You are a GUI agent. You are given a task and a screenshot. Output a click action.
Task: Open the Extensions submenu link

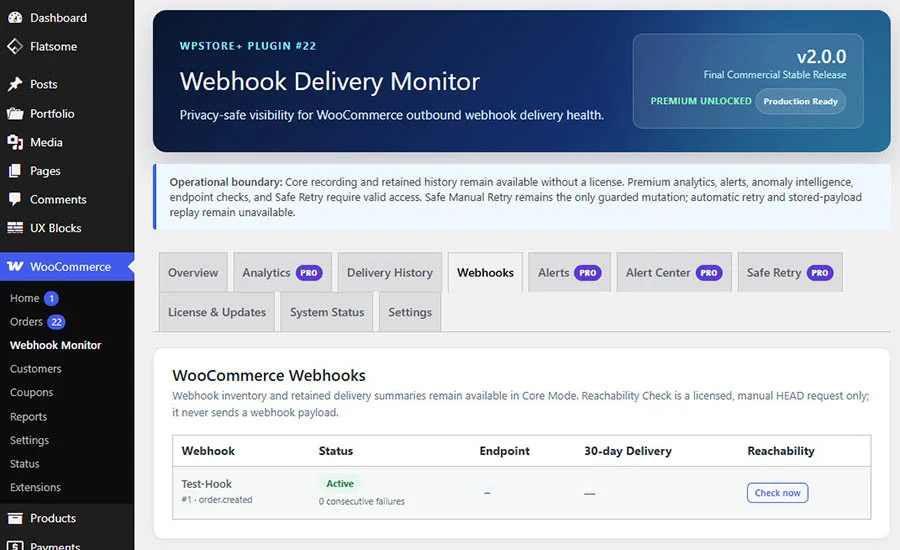click(35, 487)
